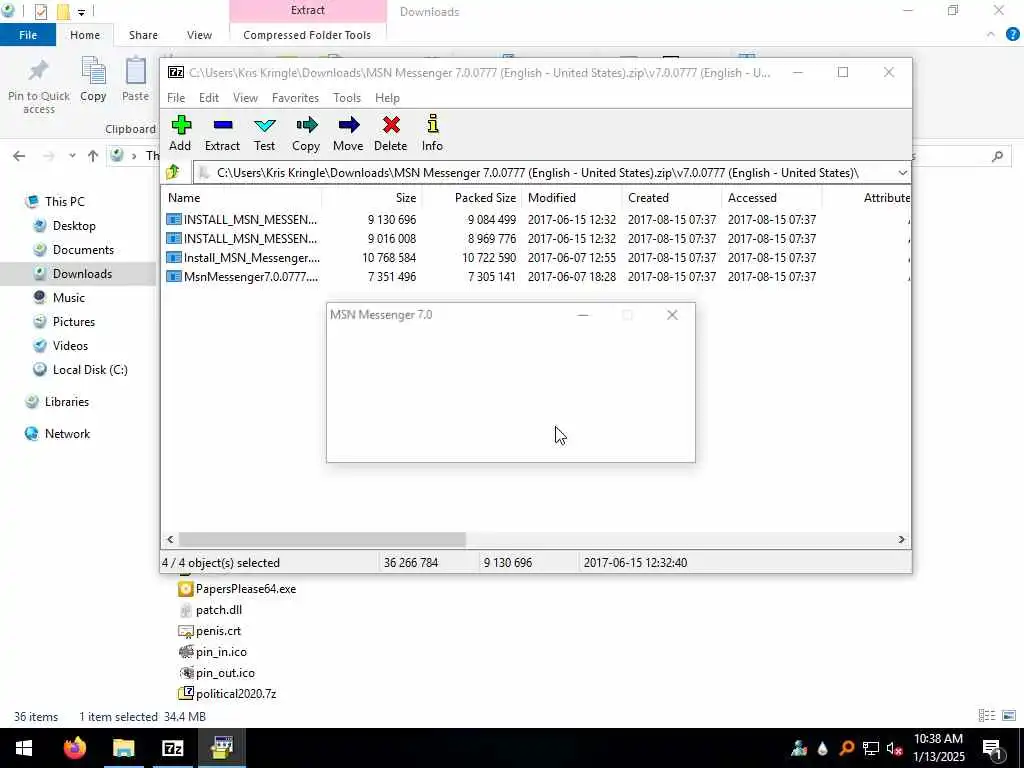Click the Add button in 7-Zip toolbar
The image size is (1024, 768).
click(x=180, y=133)
